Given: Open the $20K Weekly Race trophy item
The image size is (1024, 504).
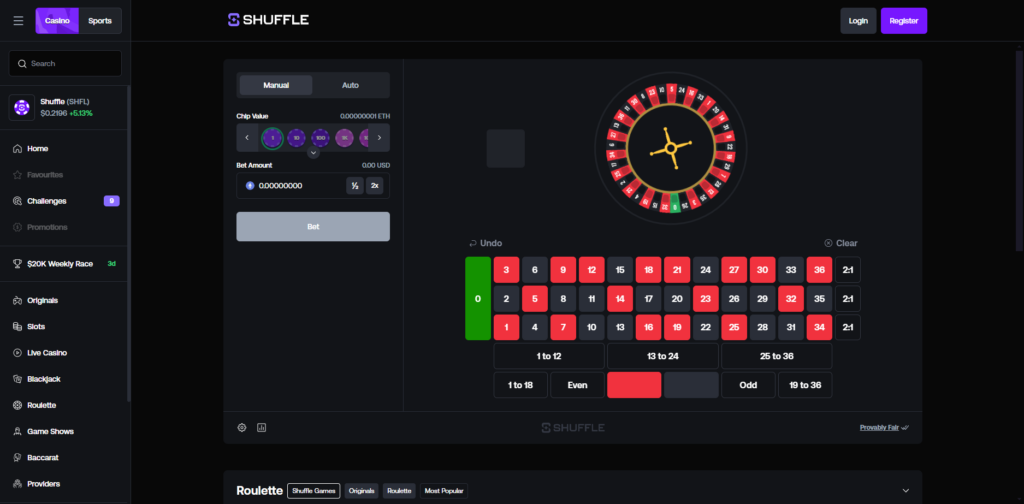Looking at the screenshot, I should click(65, 264).
